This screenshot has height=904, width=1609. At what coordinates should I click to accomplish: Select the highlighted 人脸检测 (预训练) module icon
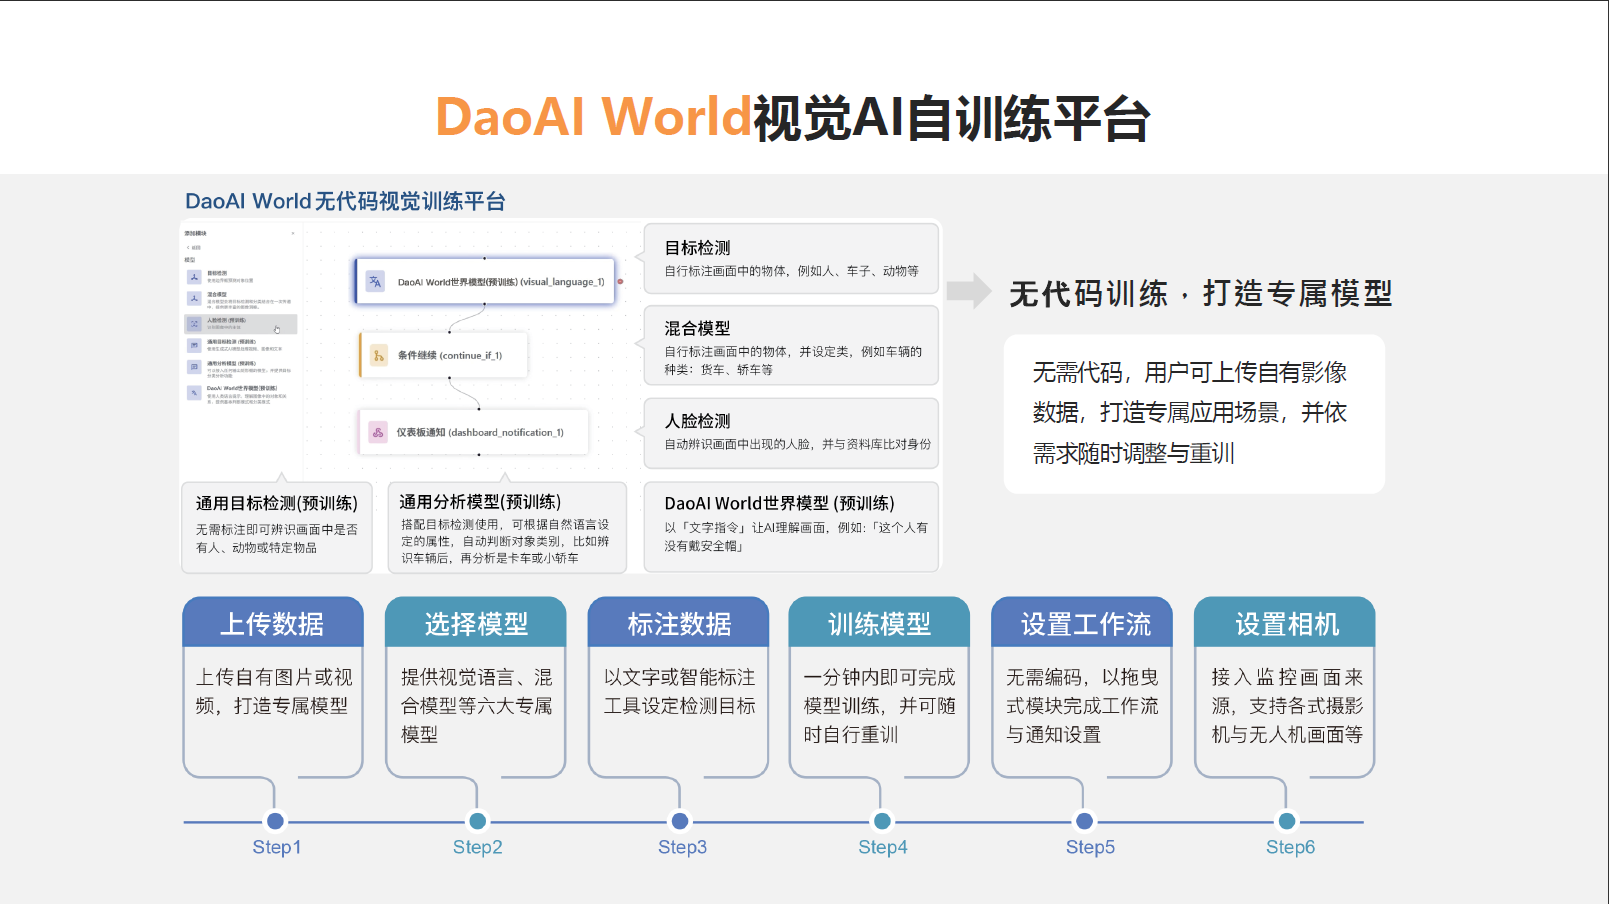[194, 324]
